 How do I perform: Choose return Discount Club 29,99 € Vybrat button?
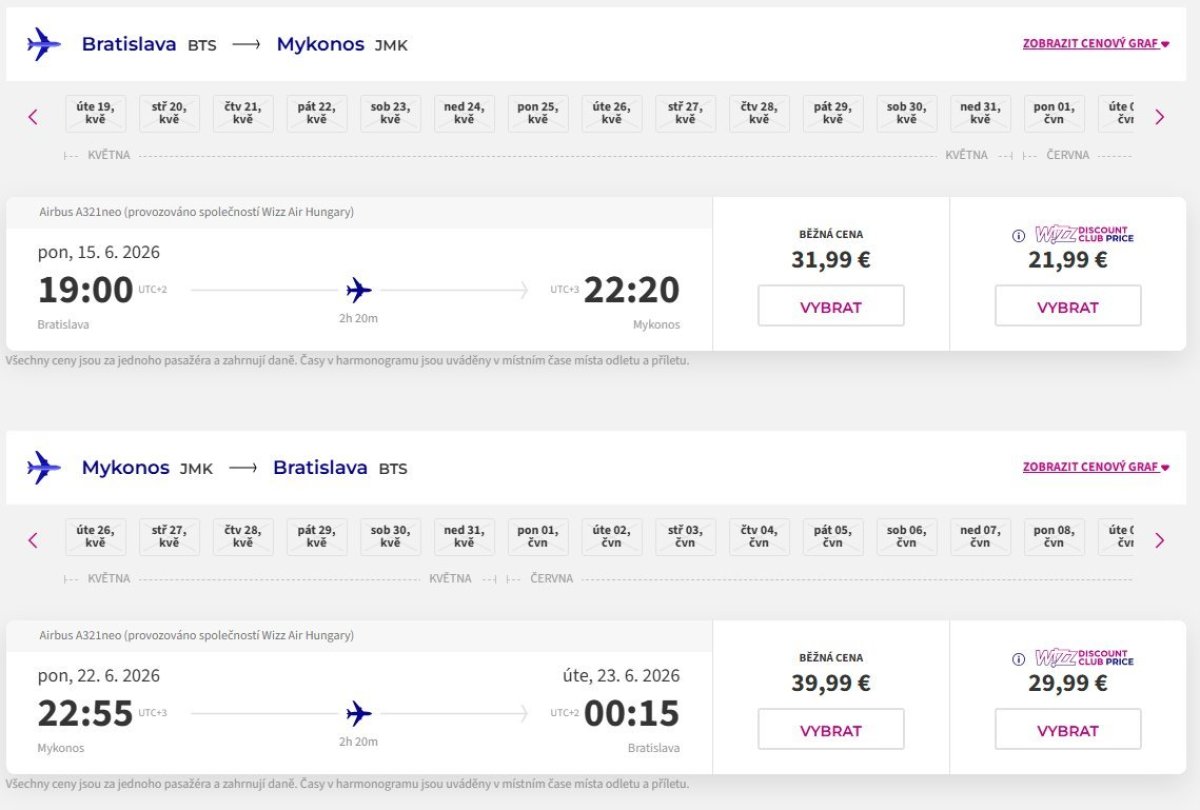point(1067,730)
